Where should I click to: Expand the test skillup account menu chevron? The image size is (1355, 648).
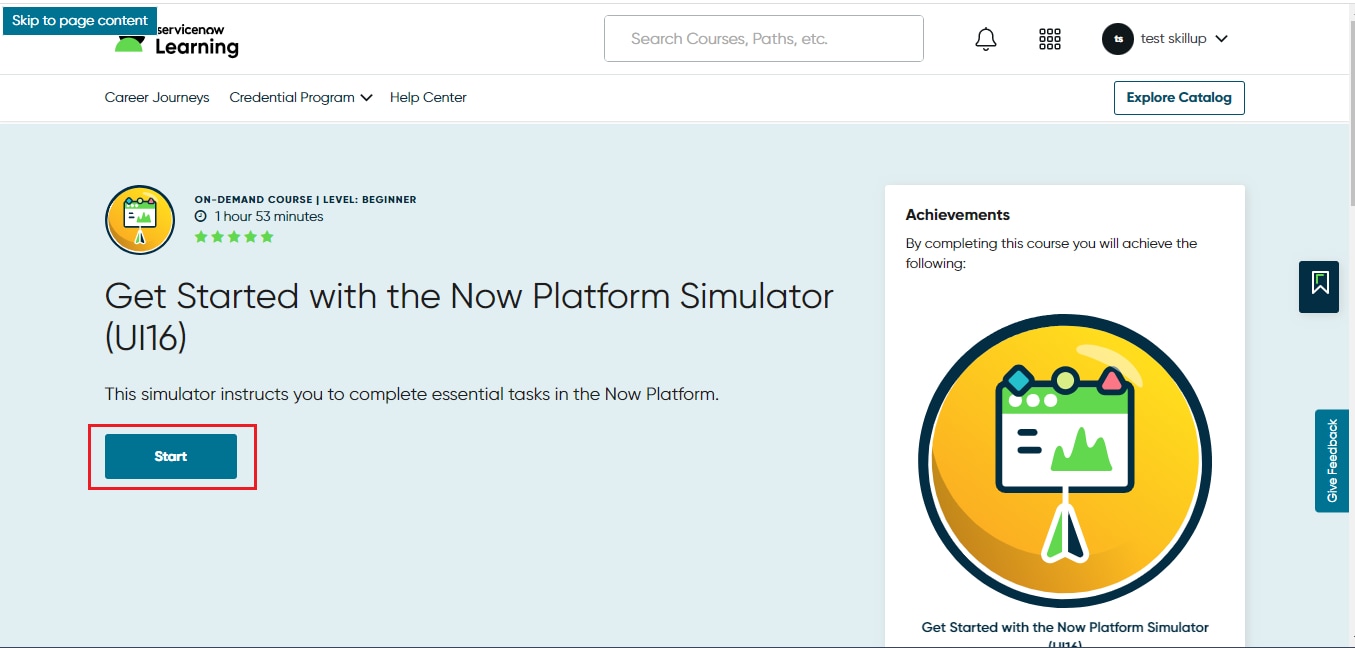pos(1221,39)
